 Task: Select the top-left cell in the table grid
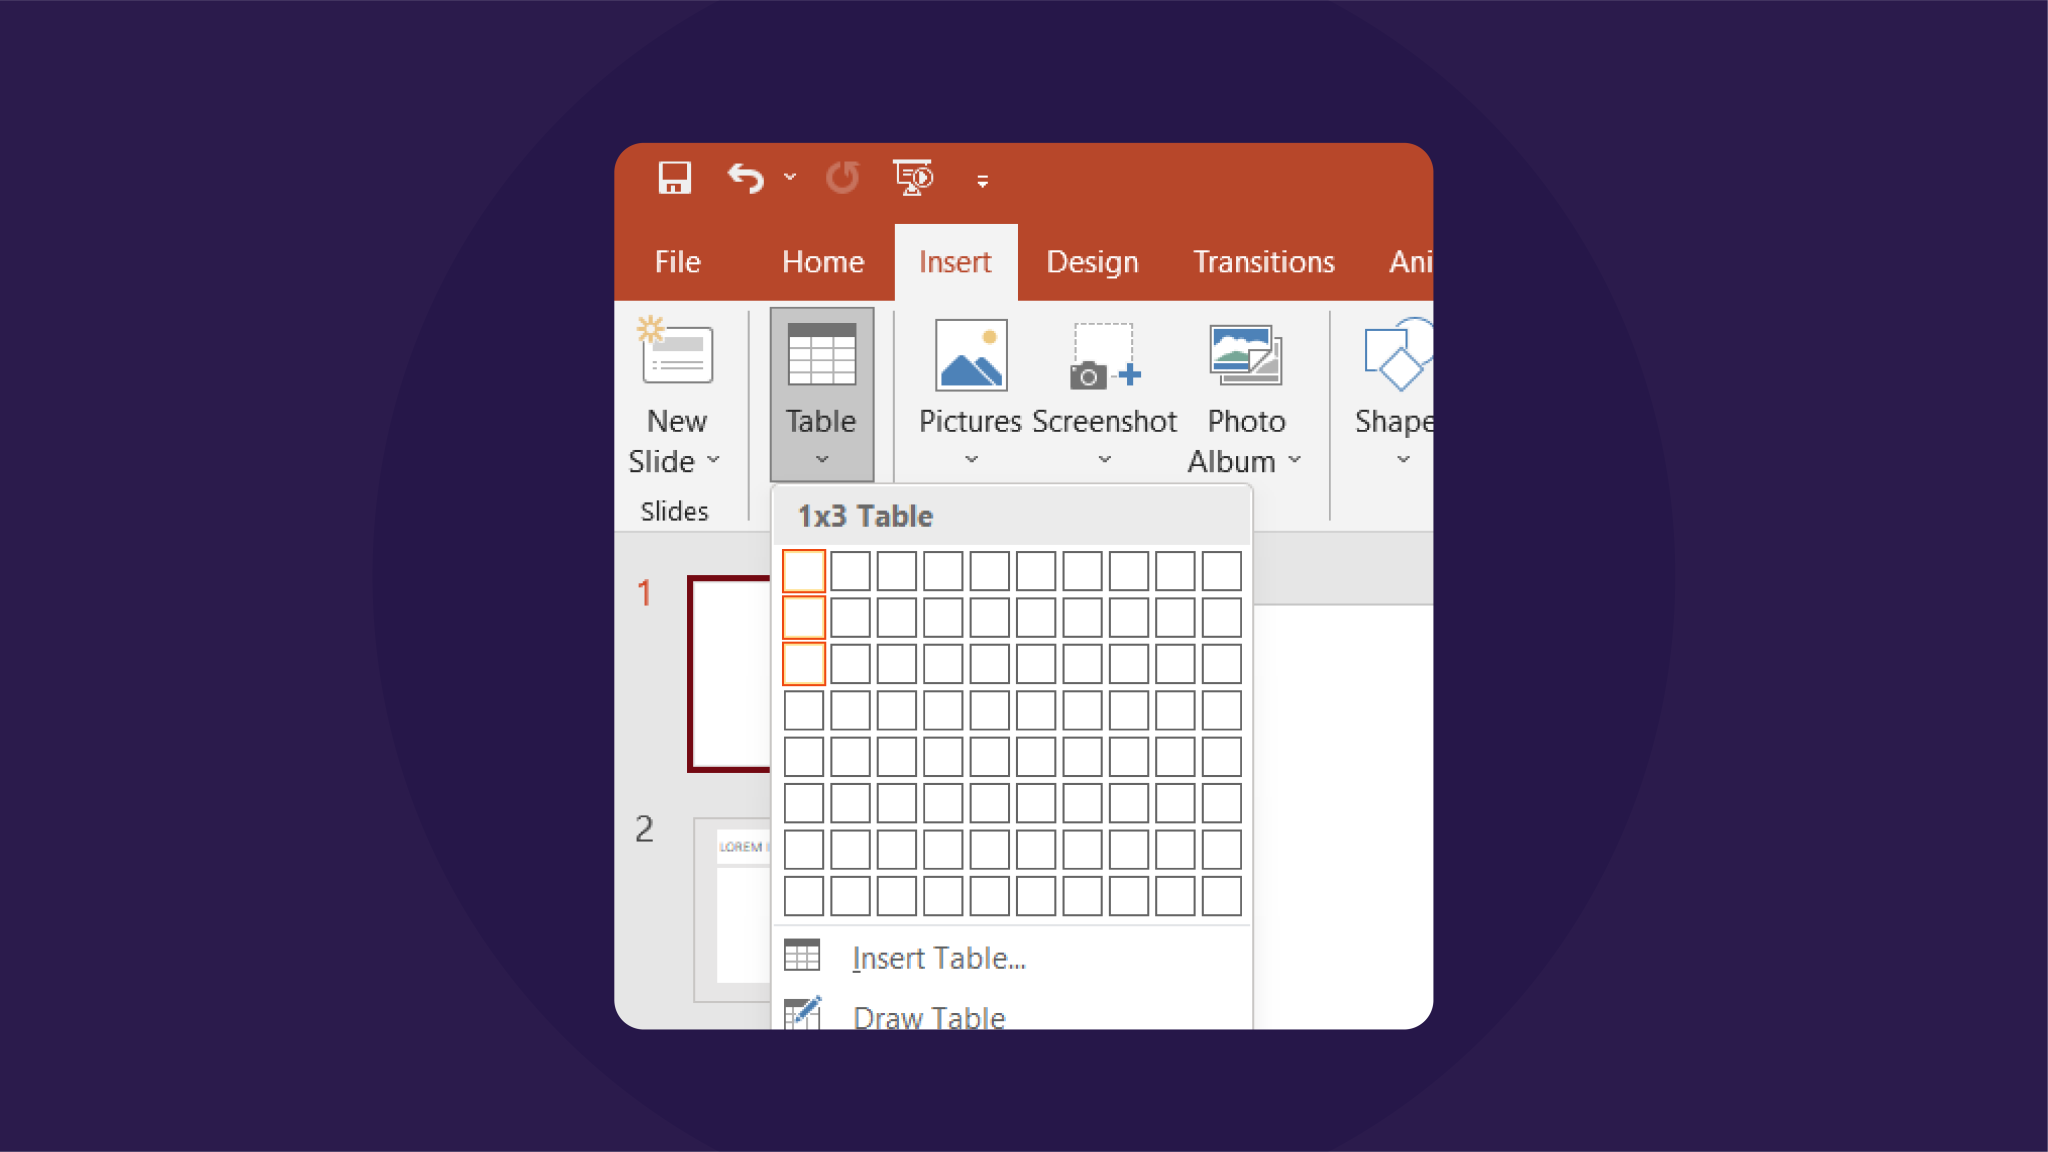tap(803, 571)
